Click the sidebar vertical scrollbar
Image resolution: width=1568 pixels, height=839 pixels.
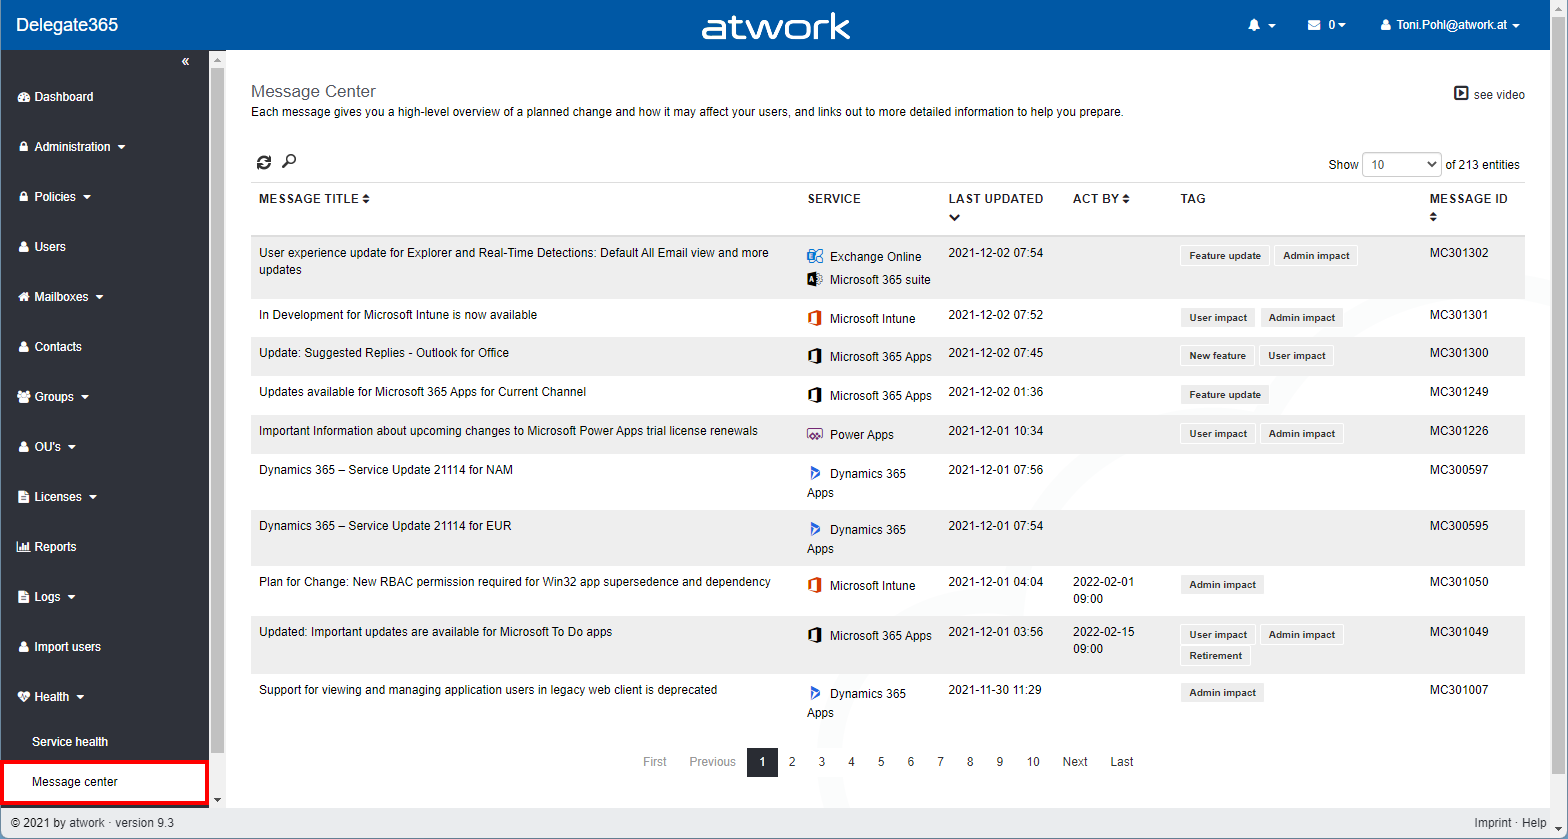pyautogui.click(x=217, y=400)
